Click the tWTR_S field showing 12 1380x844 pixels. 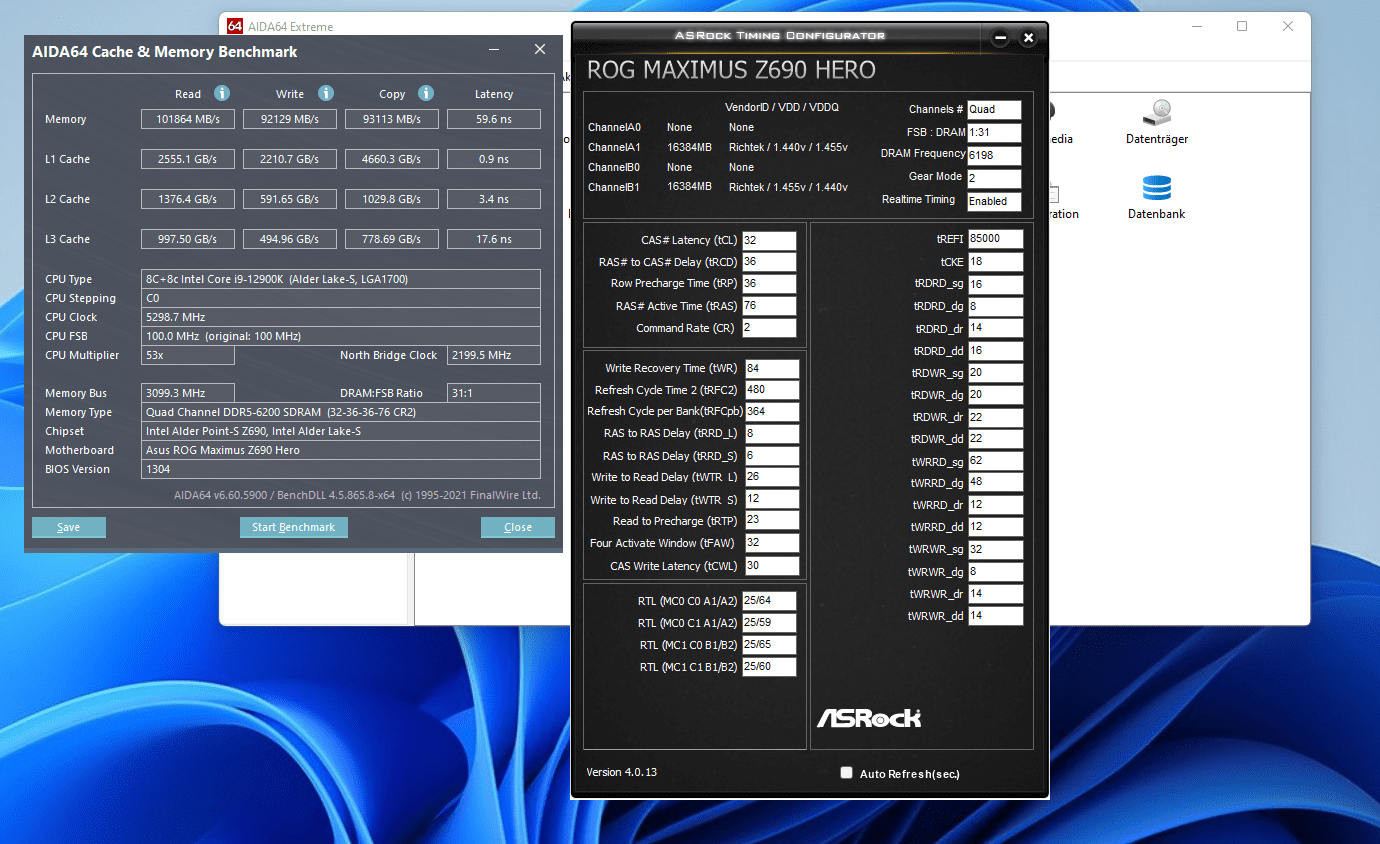coord(772,499)
